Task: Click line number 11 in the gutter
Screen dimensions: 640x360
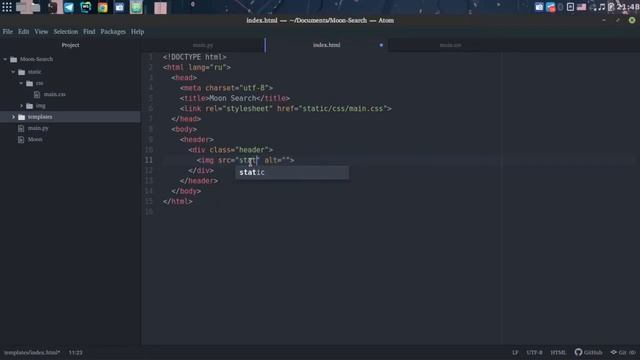Action: coord(149,160)
